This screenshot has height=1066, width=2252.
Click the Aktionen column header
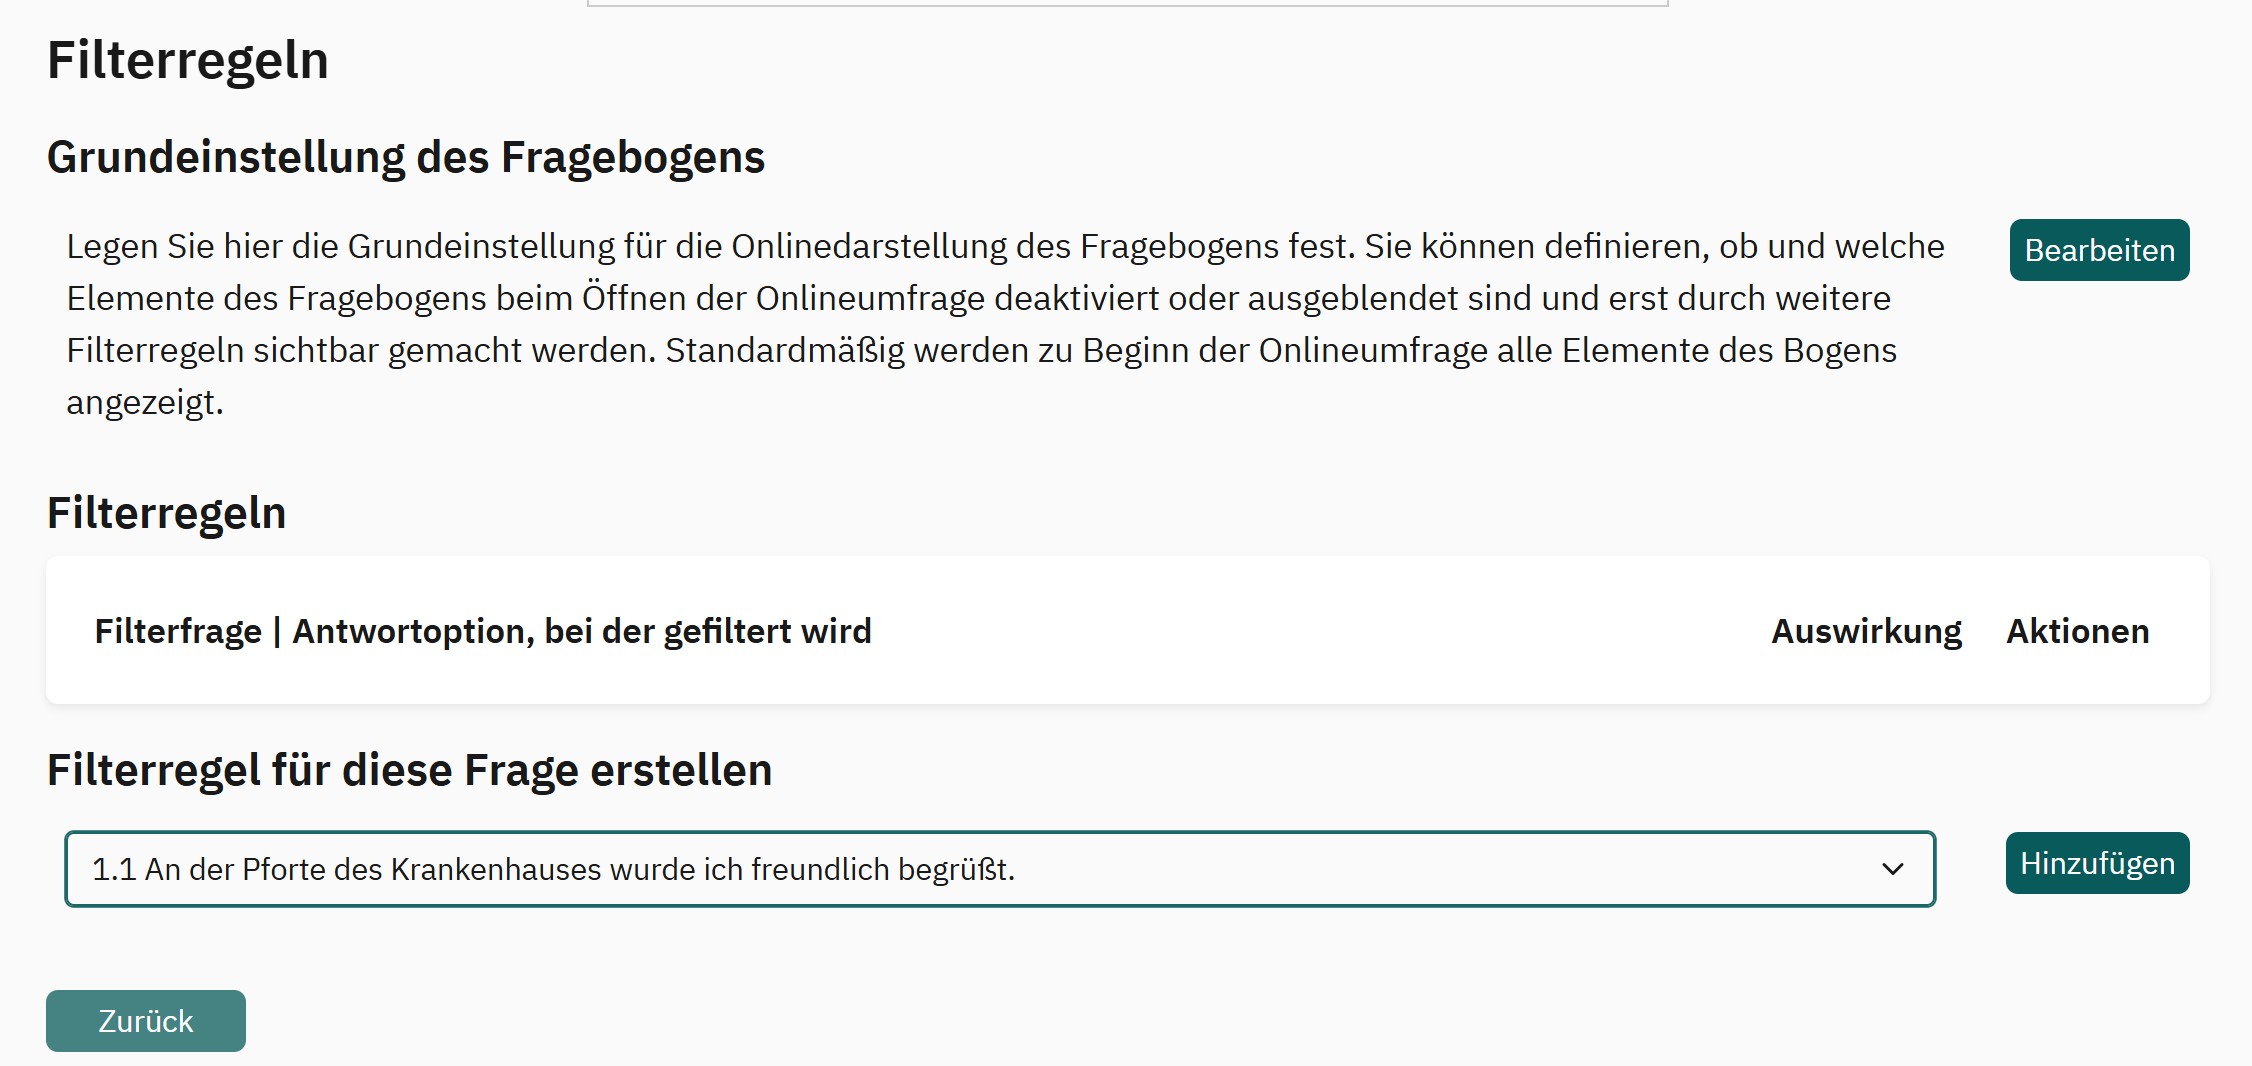2077,631
